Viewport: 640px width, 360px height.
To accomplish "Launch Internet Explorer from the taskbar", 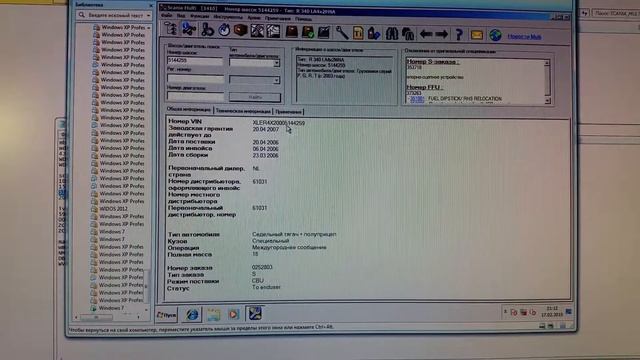I will pos(192,314).
